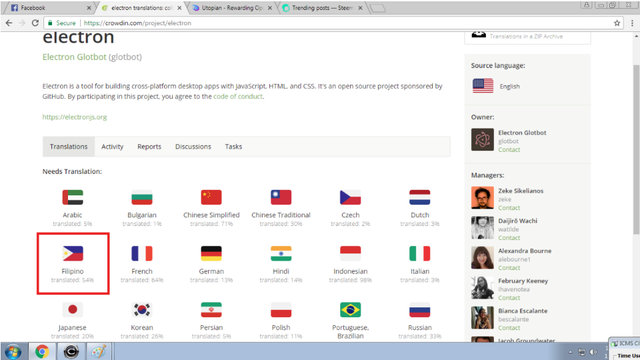Contact the owner Electron Glotbot

(x=509, y=150)
